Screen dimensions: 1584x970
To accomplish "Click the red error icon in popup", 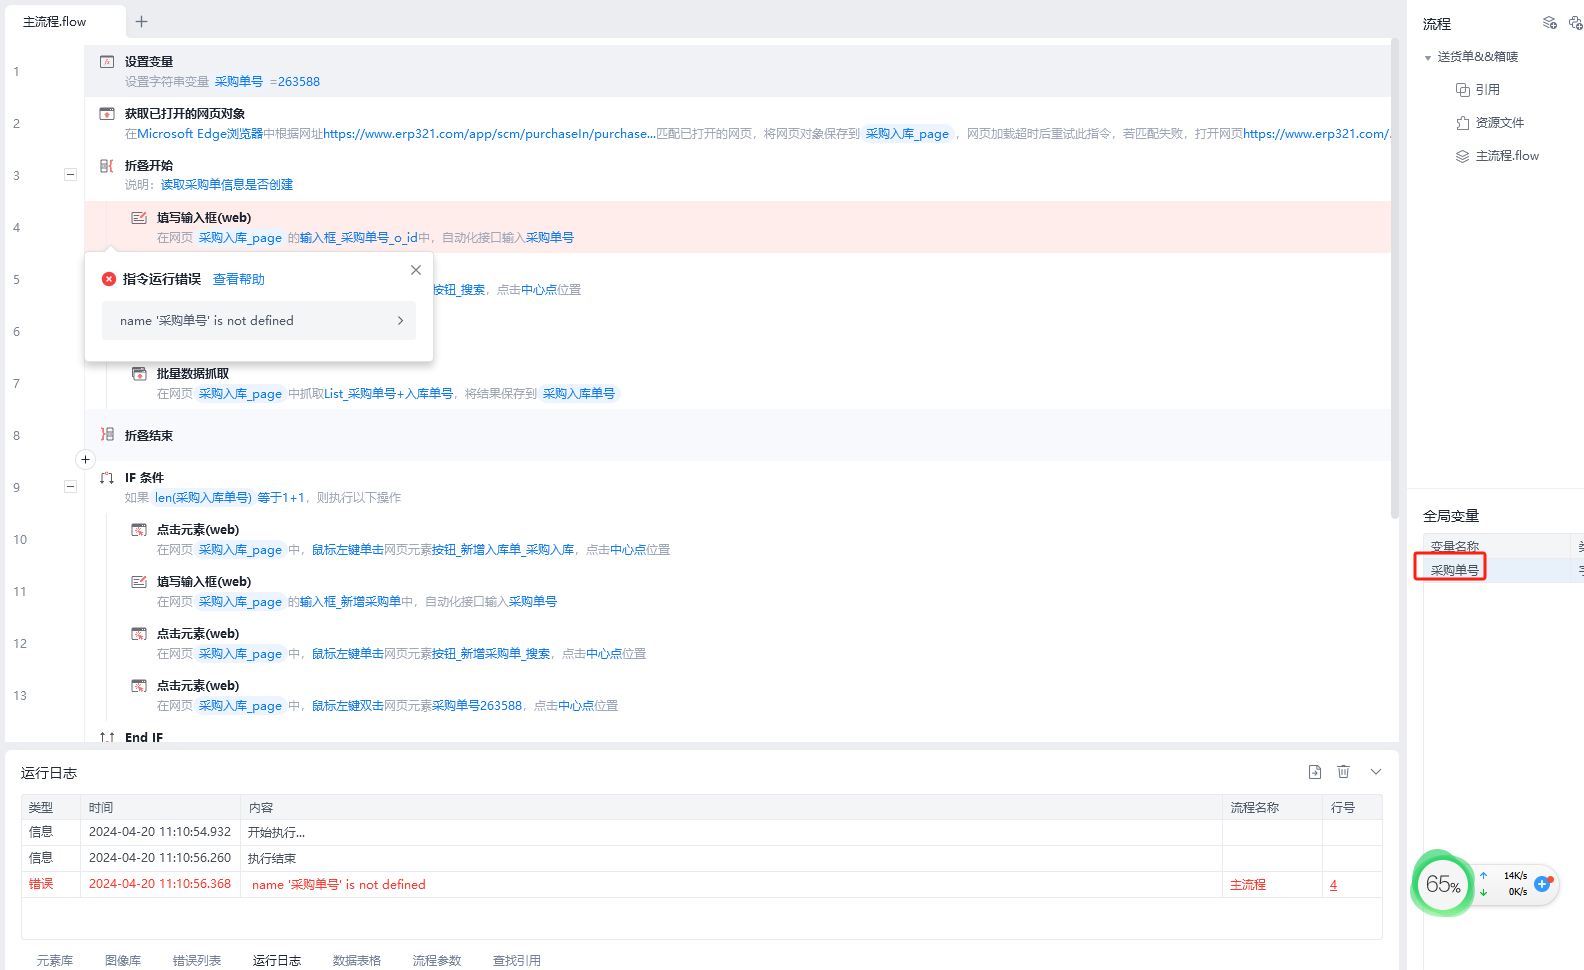I will tap(109, 279).
